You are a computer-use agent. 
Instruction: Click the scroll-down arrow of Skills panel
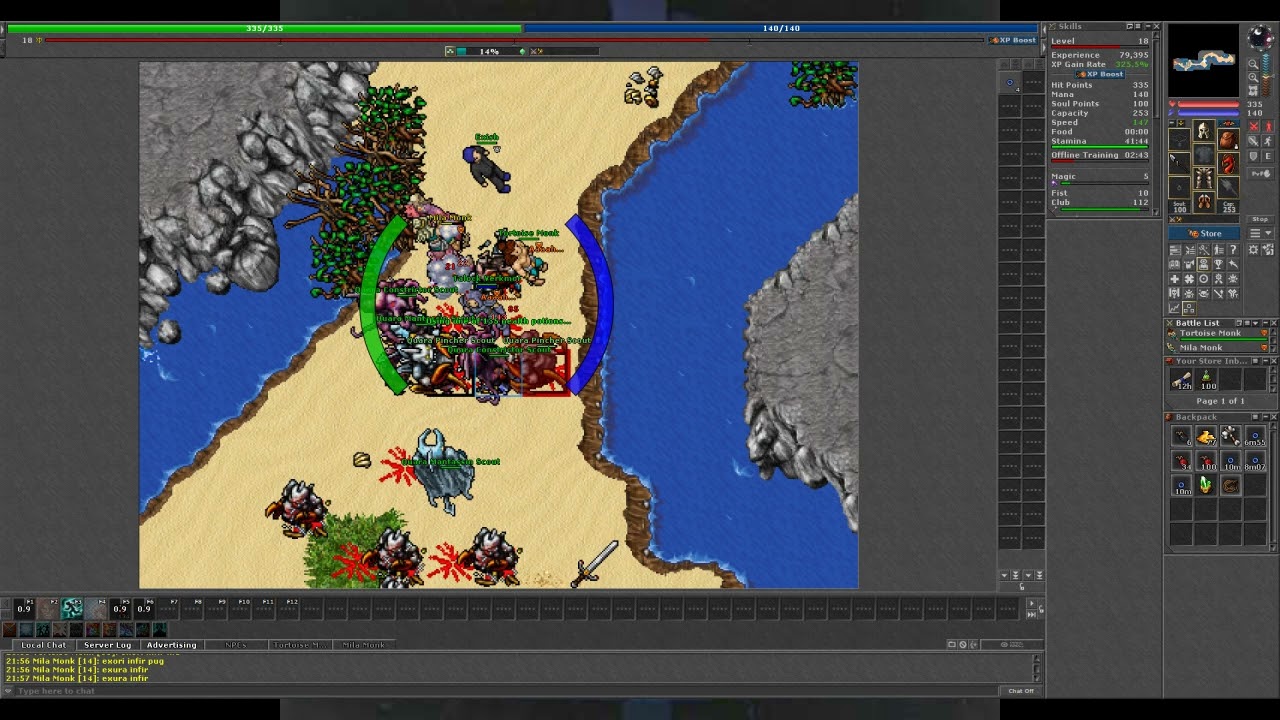click(x=1156, y=210)
